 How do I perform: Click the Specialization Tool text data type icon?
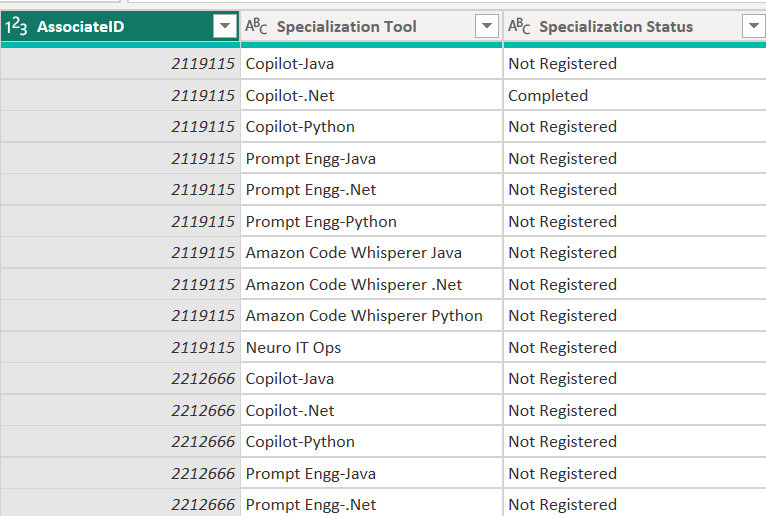click(x=256, y=26)
